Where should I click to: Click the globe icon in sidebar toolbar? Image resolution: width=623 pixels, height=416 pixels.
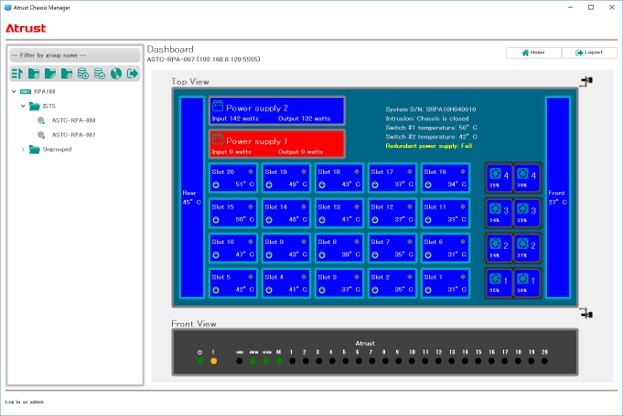point(115,74)
